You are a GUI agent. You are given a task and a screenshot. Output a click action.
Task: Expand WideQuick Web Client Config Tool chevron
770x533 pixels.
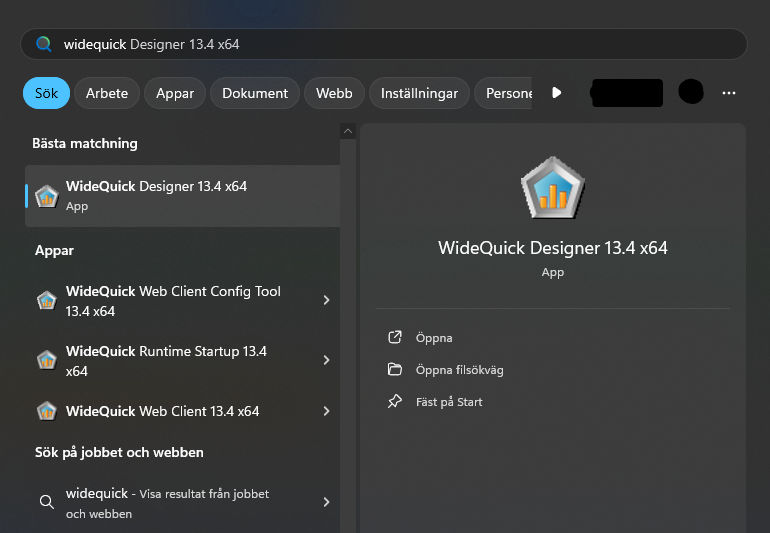[327, 300]
